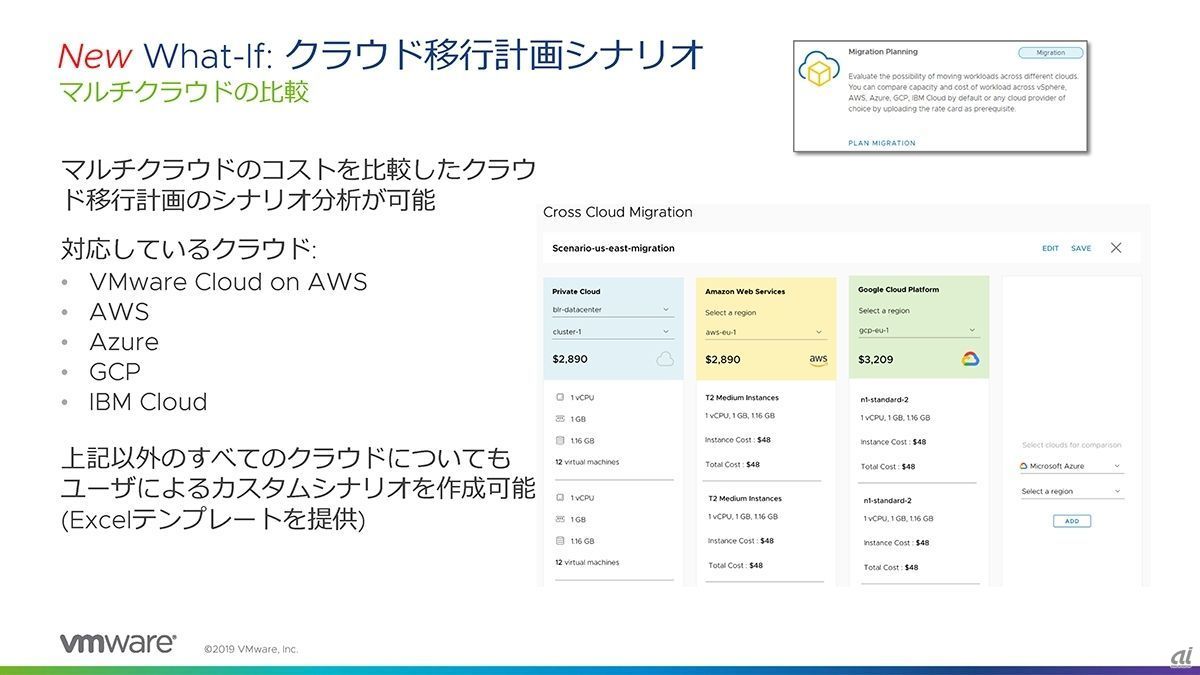
Task: Click the Private Cloud outline cloud icon
Action: tap(665, 359)
